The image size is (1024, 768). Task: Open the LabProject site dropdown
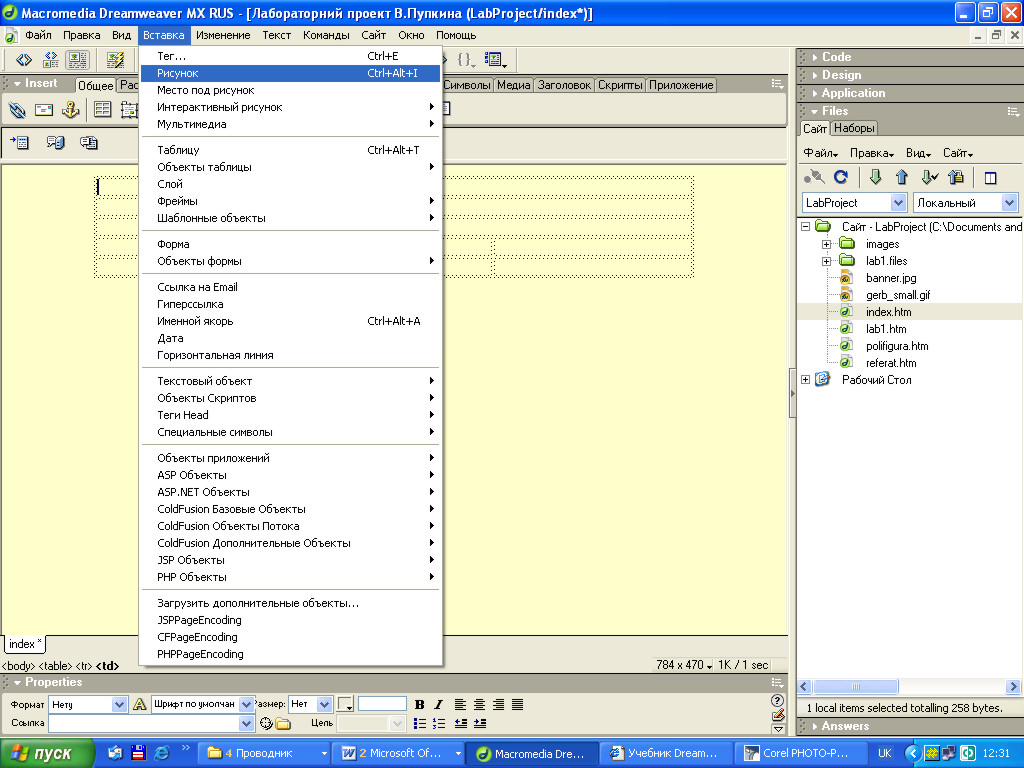[899, 203]
